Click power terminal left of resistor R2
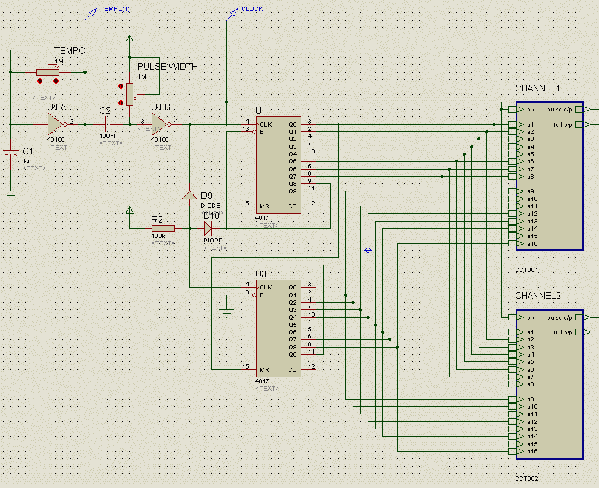The width and height of the screenshot is (599, 488). [130, 211]
